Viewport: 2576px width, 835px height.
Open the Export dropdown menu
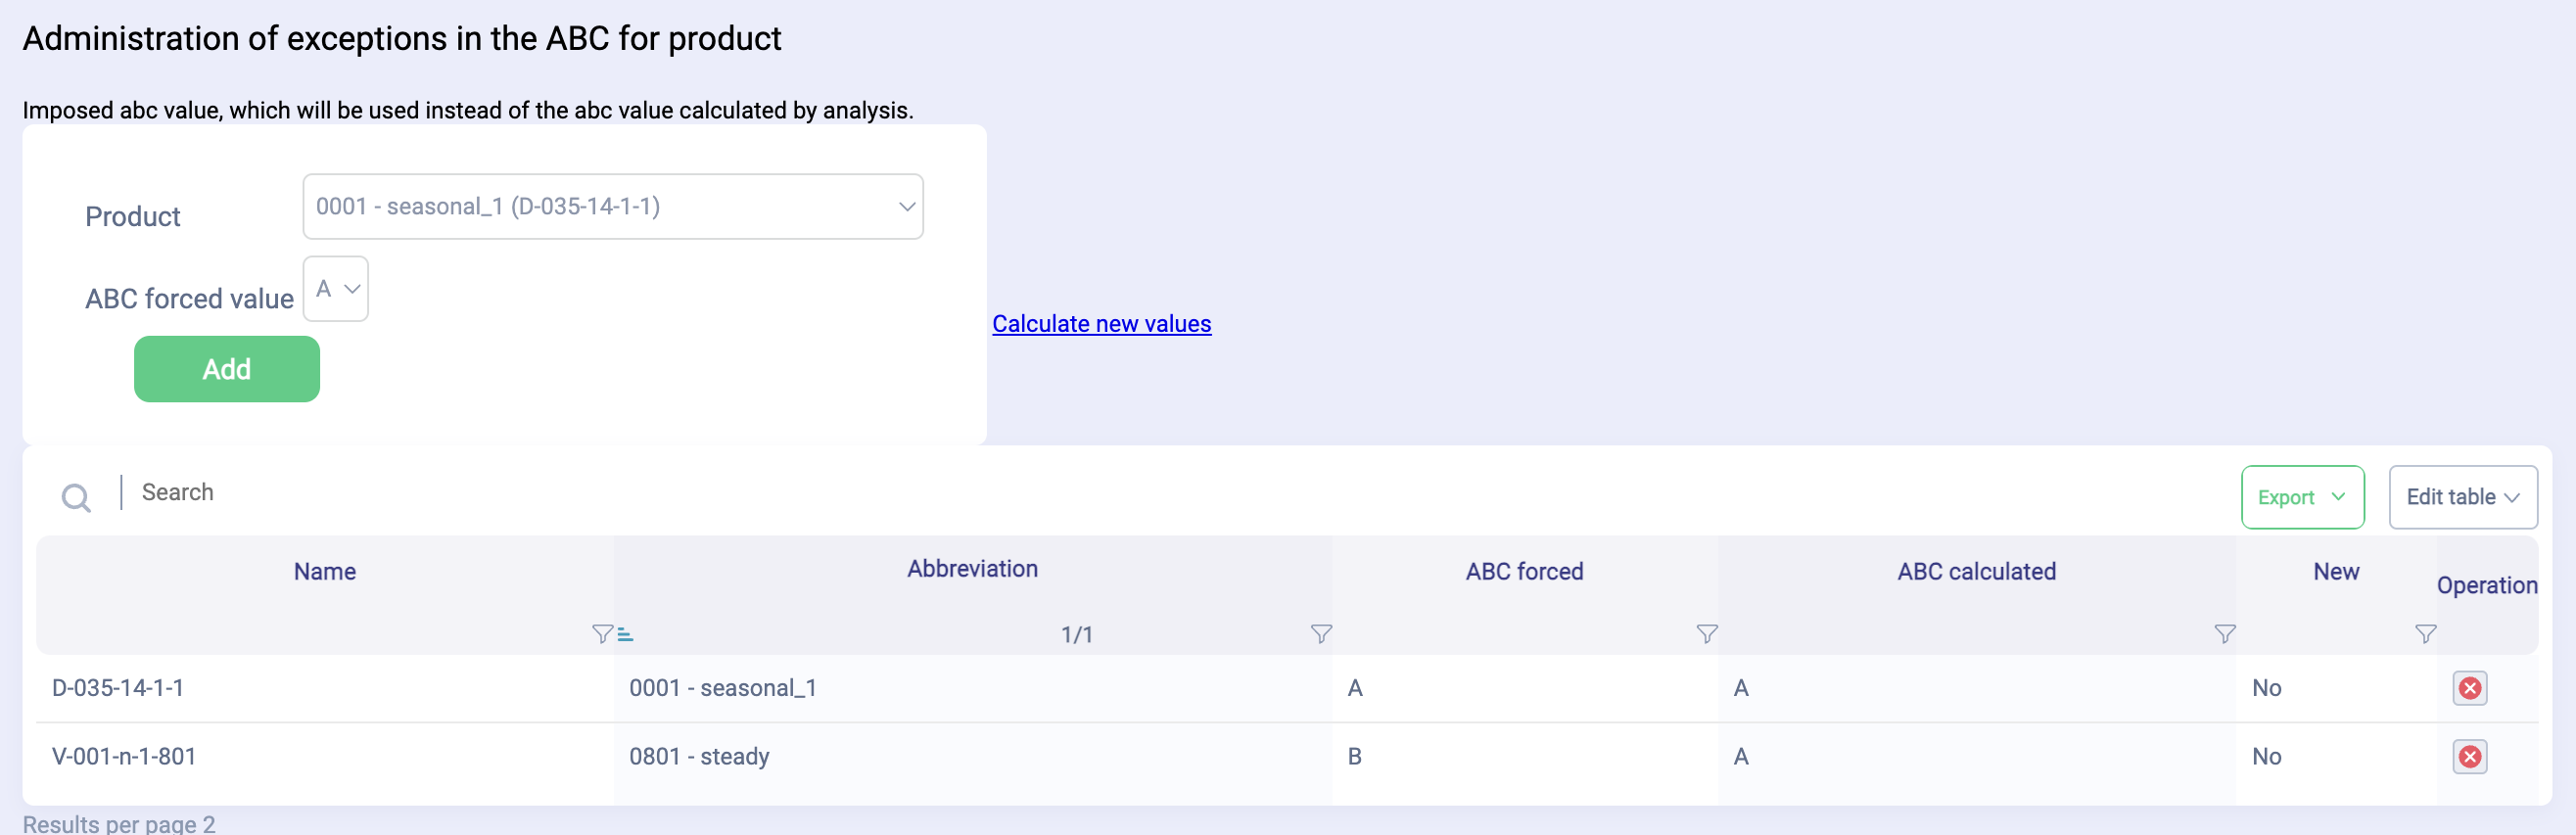coord(2301,497)
